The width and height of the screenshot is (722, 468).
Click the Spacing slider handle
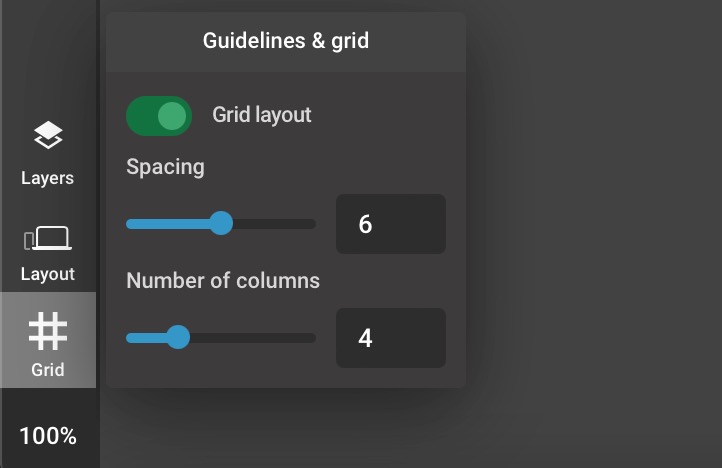pos(221,223)
